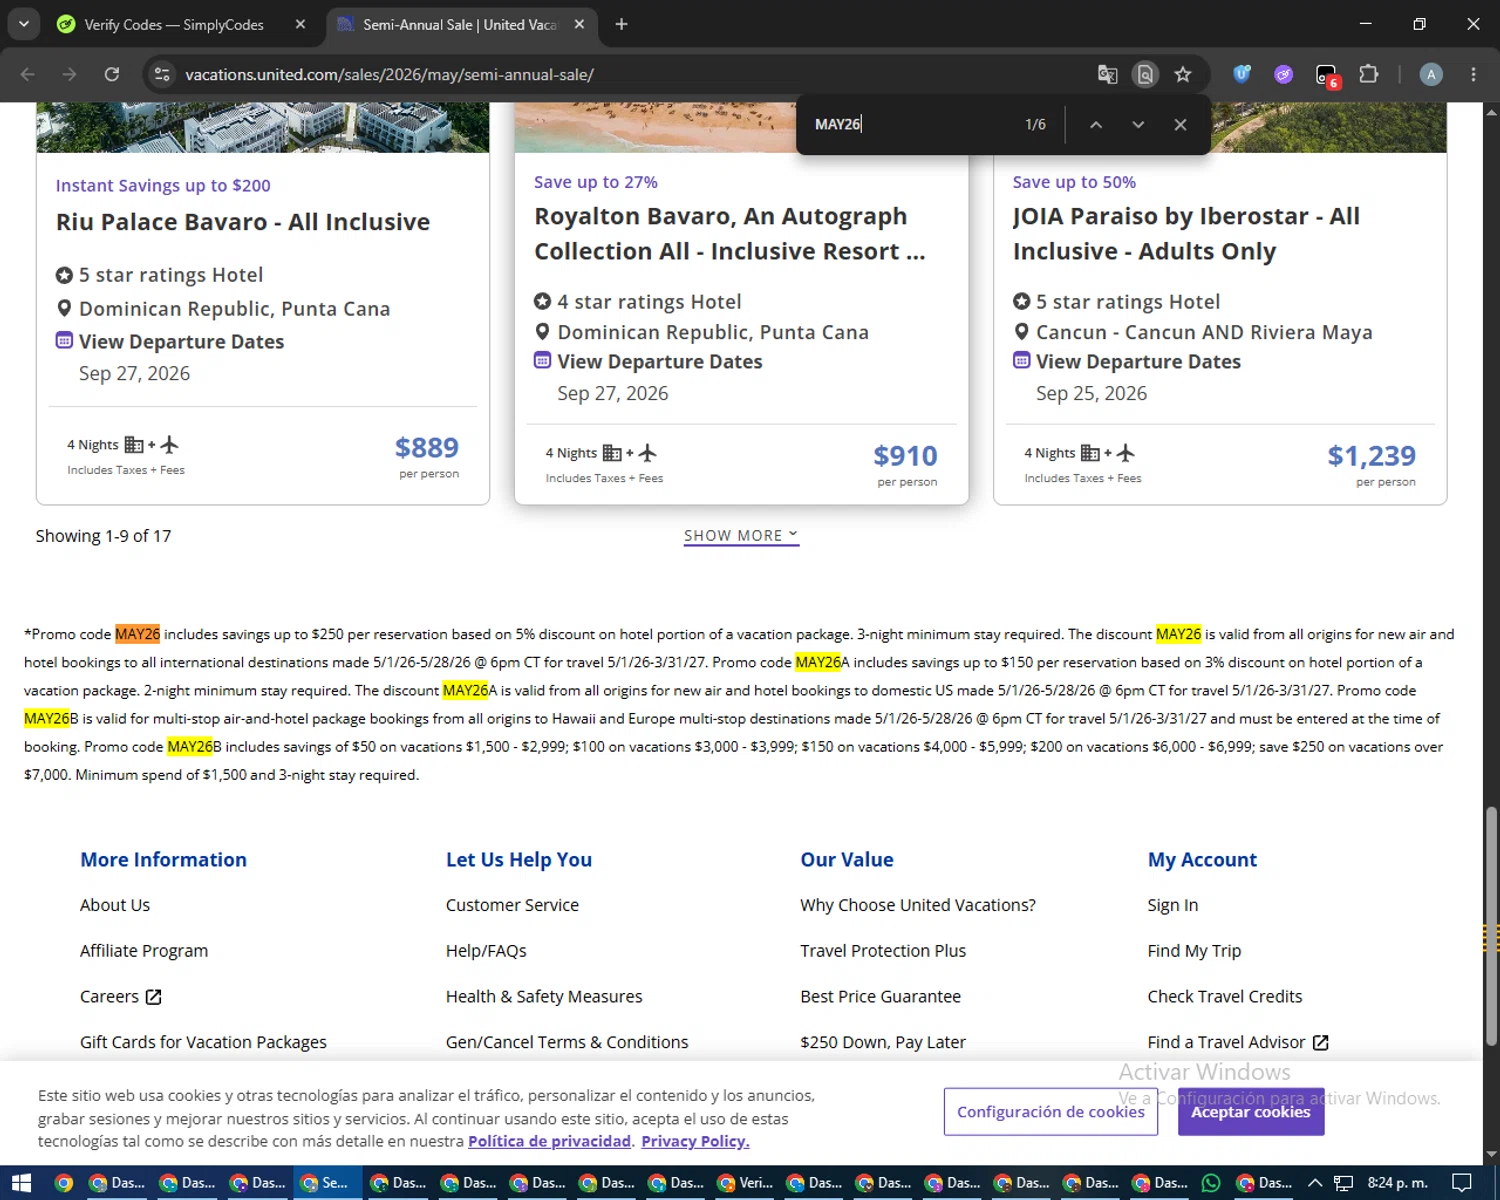Open Travel Protection Plus link
The image size is (1500, 1200).
(x=883, y=951)
